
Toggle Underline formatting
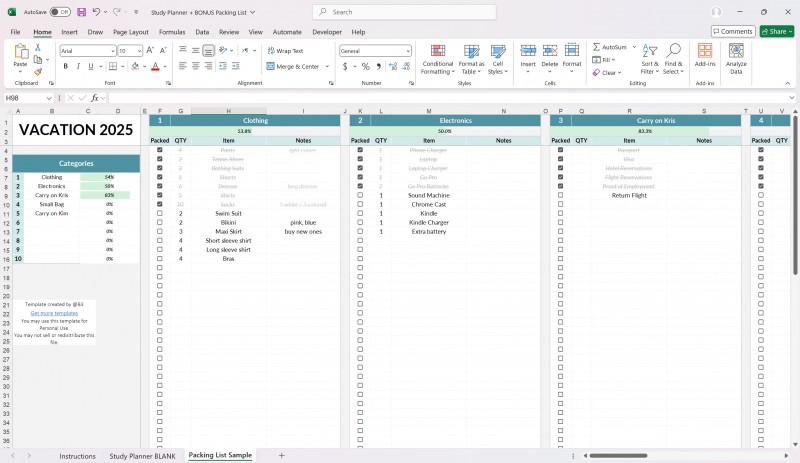pyautogui.click(x=91, y=66)
